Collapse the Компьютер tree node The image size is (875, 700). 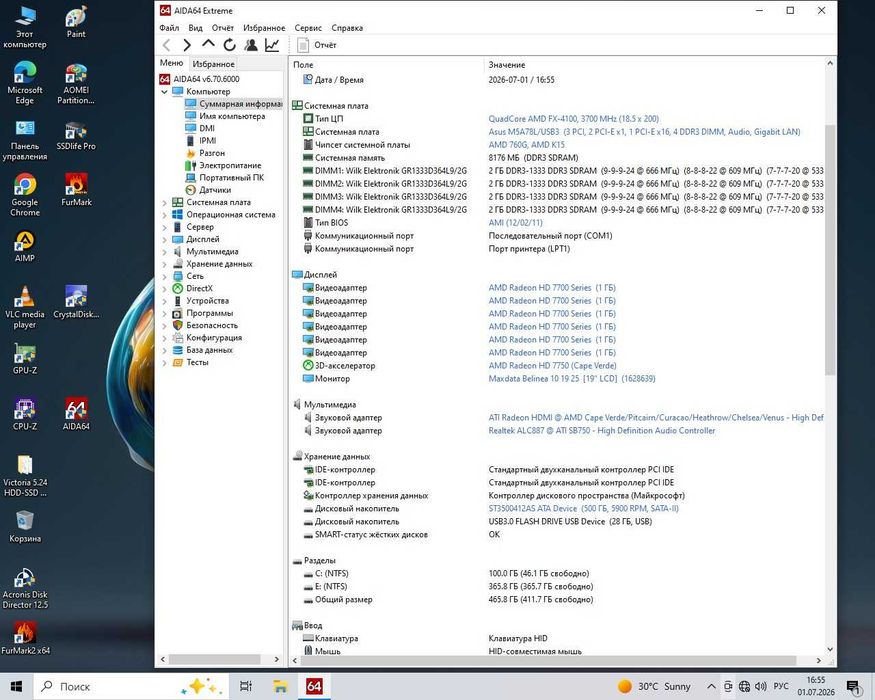tap(164, 92)
